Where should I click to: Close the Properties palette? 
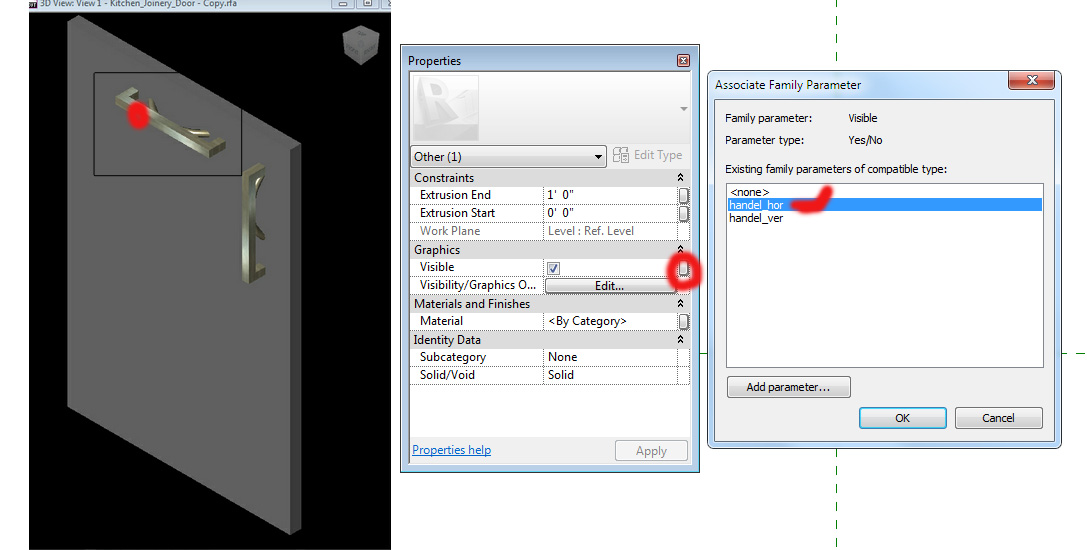pyautogui.click(x=683, y=61)
